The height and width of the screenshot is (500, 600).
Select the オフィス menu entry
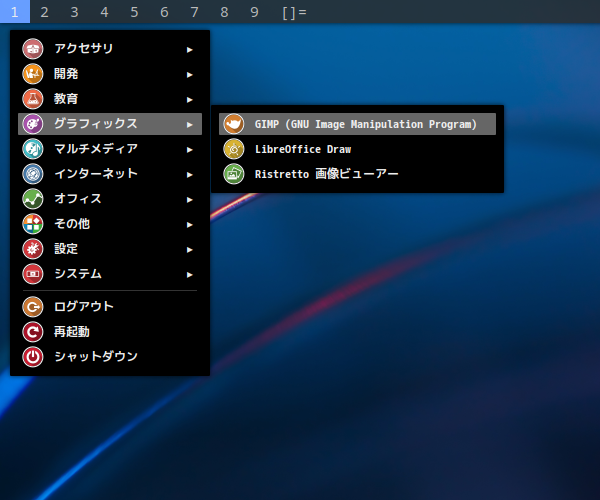tap(110, 199)
